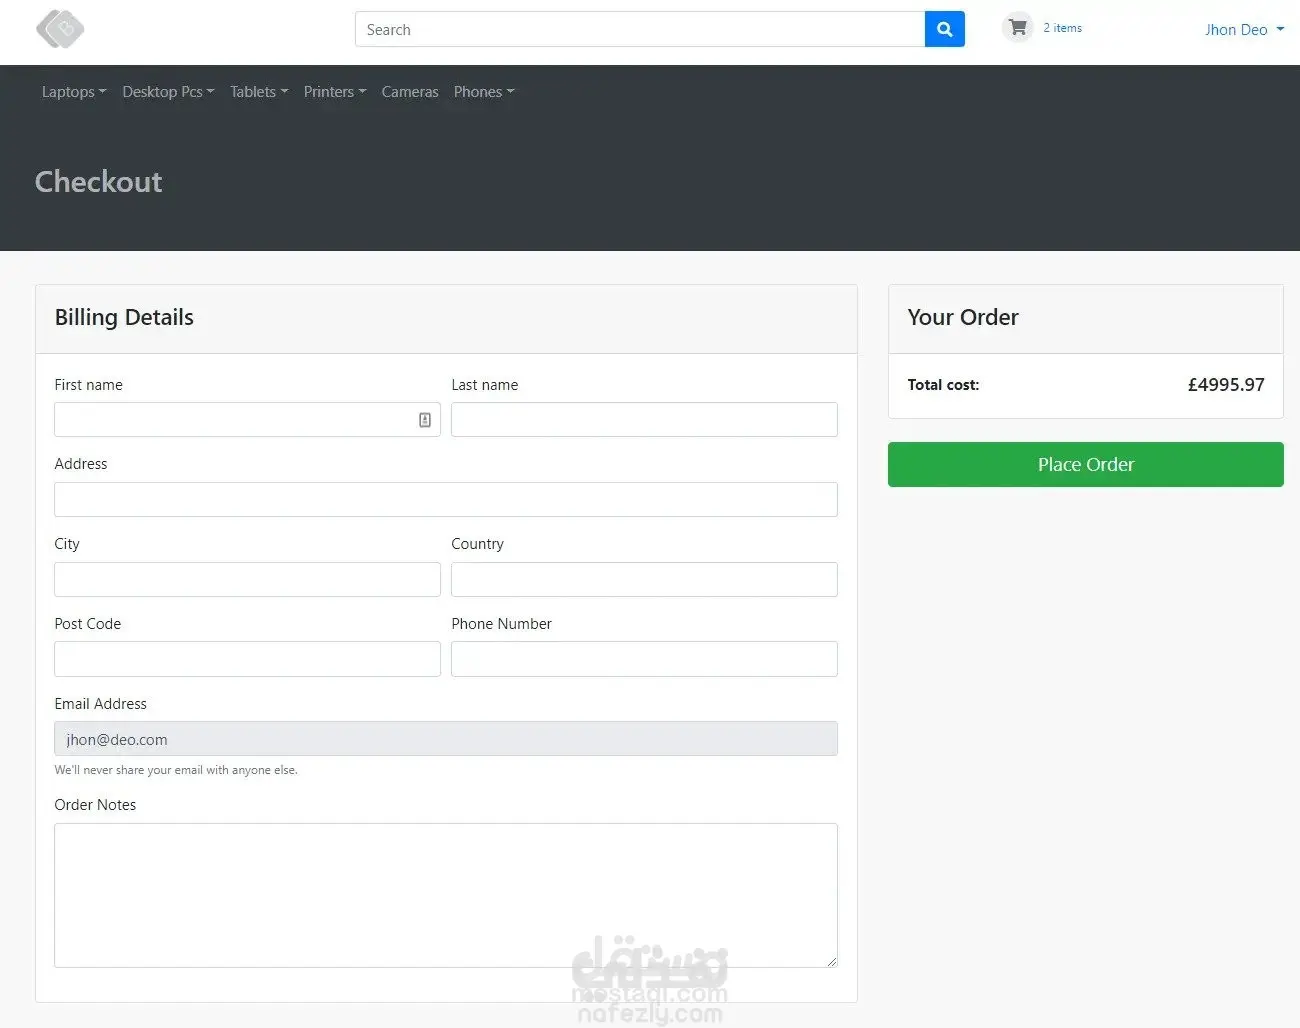The image size is (1300, 1028).
Task: Open the Phones dropdown menu
Action: point(484,92)
